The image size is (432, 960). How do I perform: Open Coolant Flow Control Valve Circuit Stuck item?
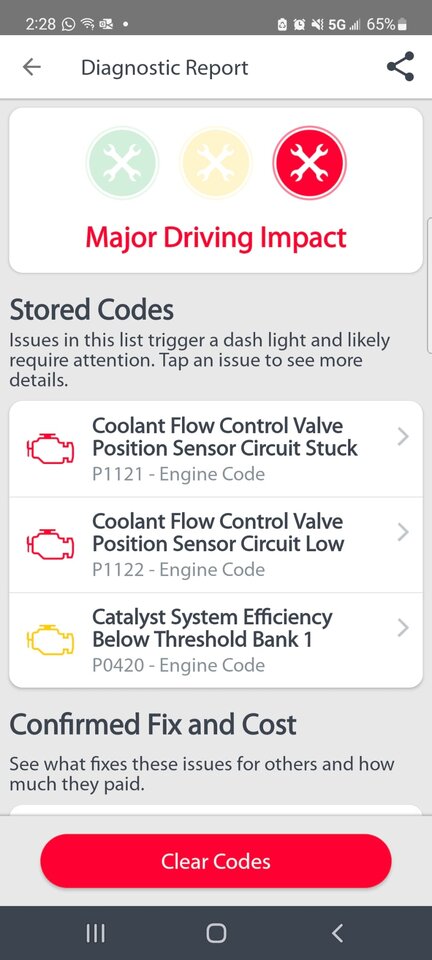click(215, 449)
